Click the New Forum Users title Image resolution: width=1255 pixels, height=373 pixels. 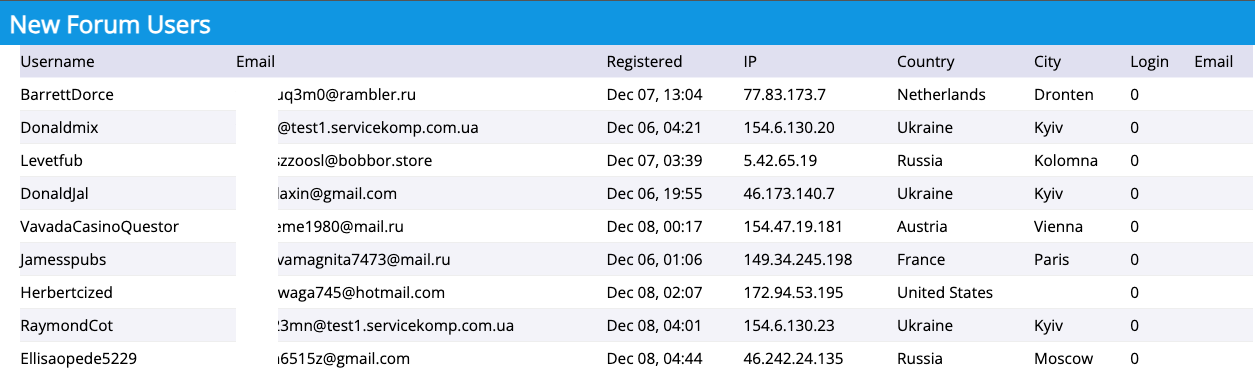click(x=110, y=24)
